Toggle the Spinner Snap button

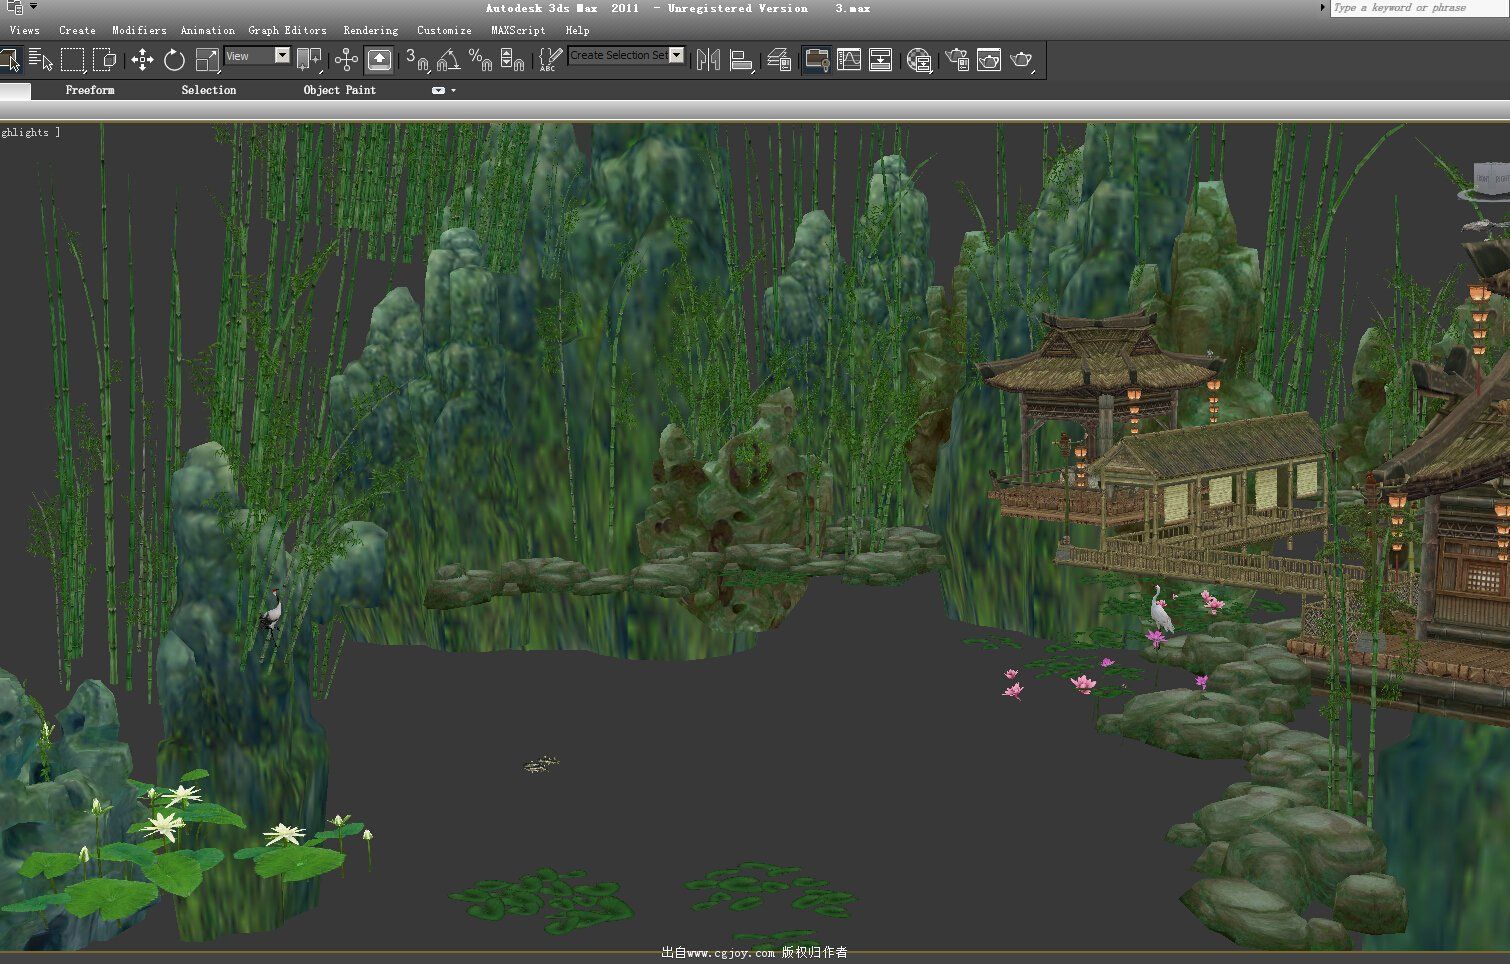(x=512, y=60)
